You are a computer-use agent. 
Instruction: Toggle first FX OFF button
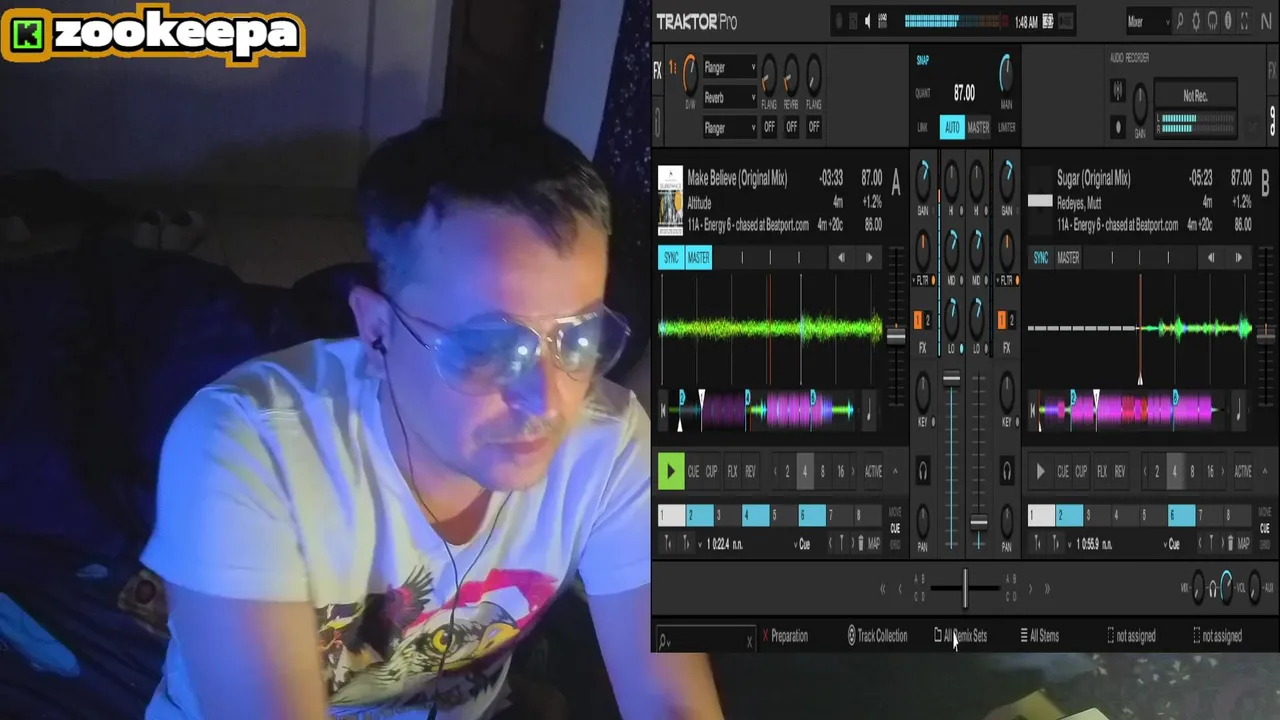tap(769, 127)
